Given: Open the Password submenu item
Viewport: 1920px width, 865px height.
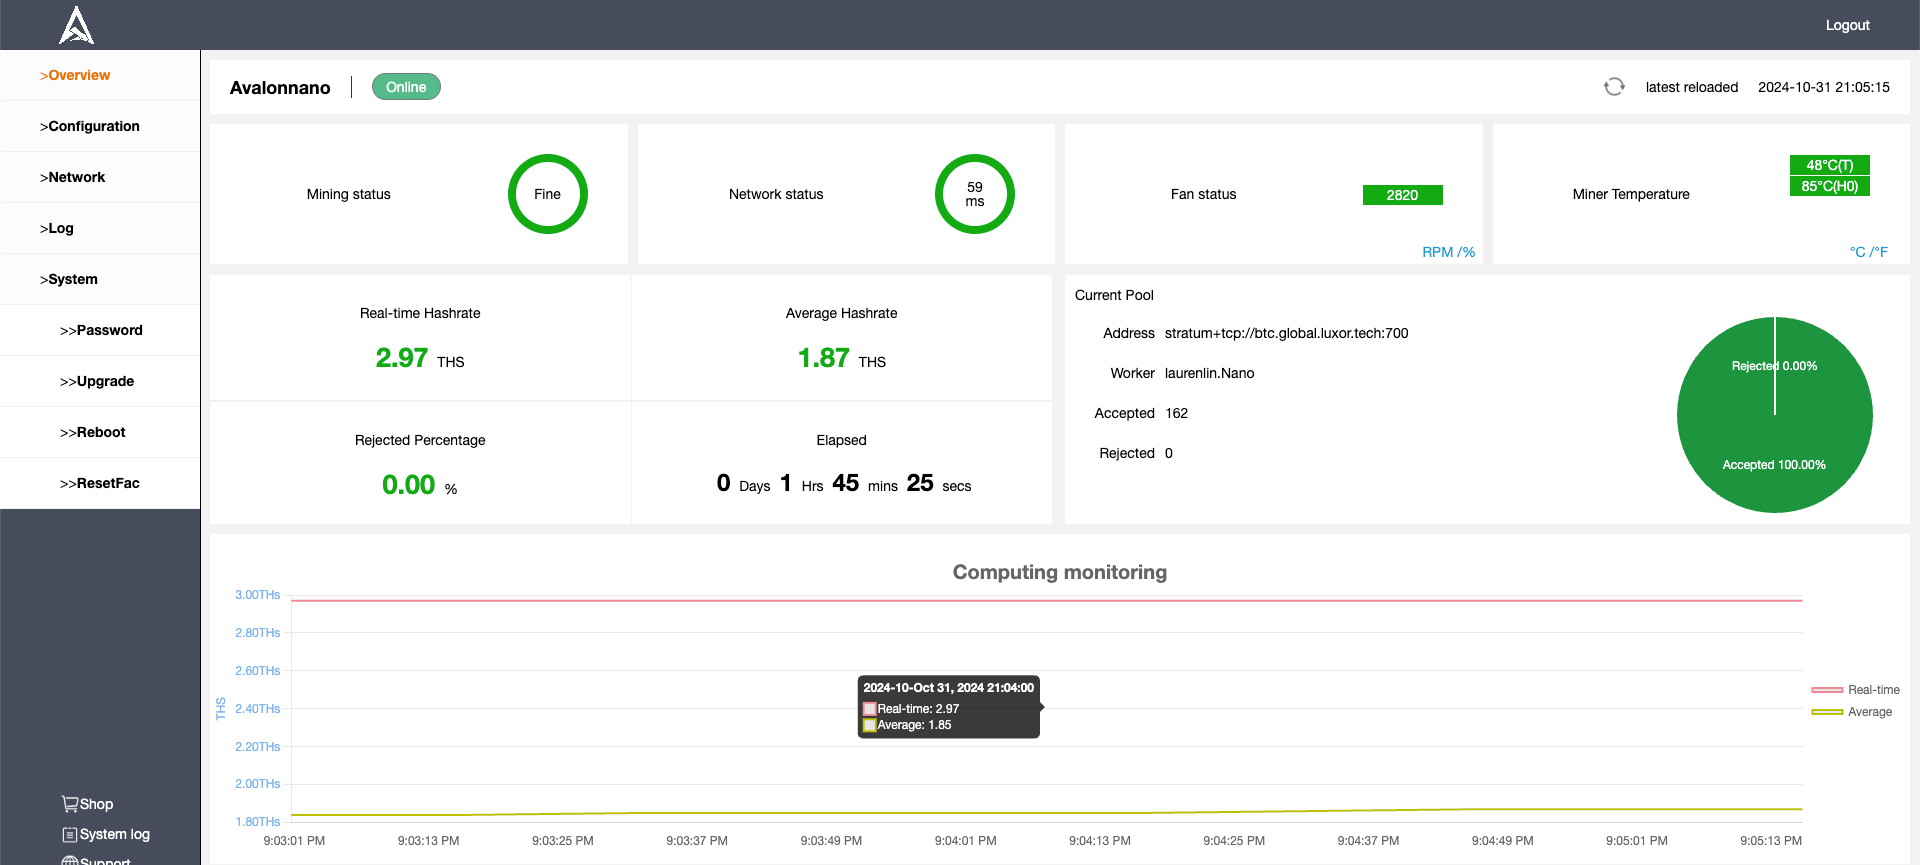Looking at the screenshot, I should (x=100, y=330).
